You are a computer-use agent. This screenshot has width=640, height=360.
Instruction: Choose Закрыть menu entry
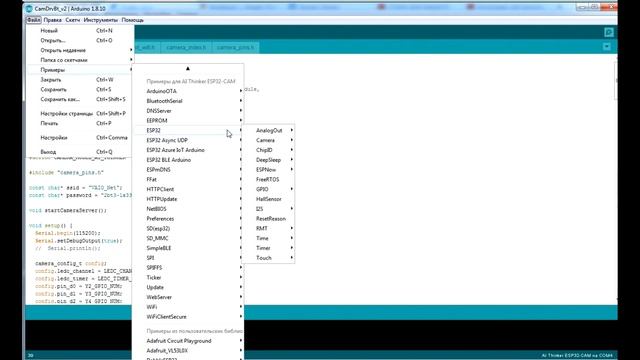[x=80, y=80]
